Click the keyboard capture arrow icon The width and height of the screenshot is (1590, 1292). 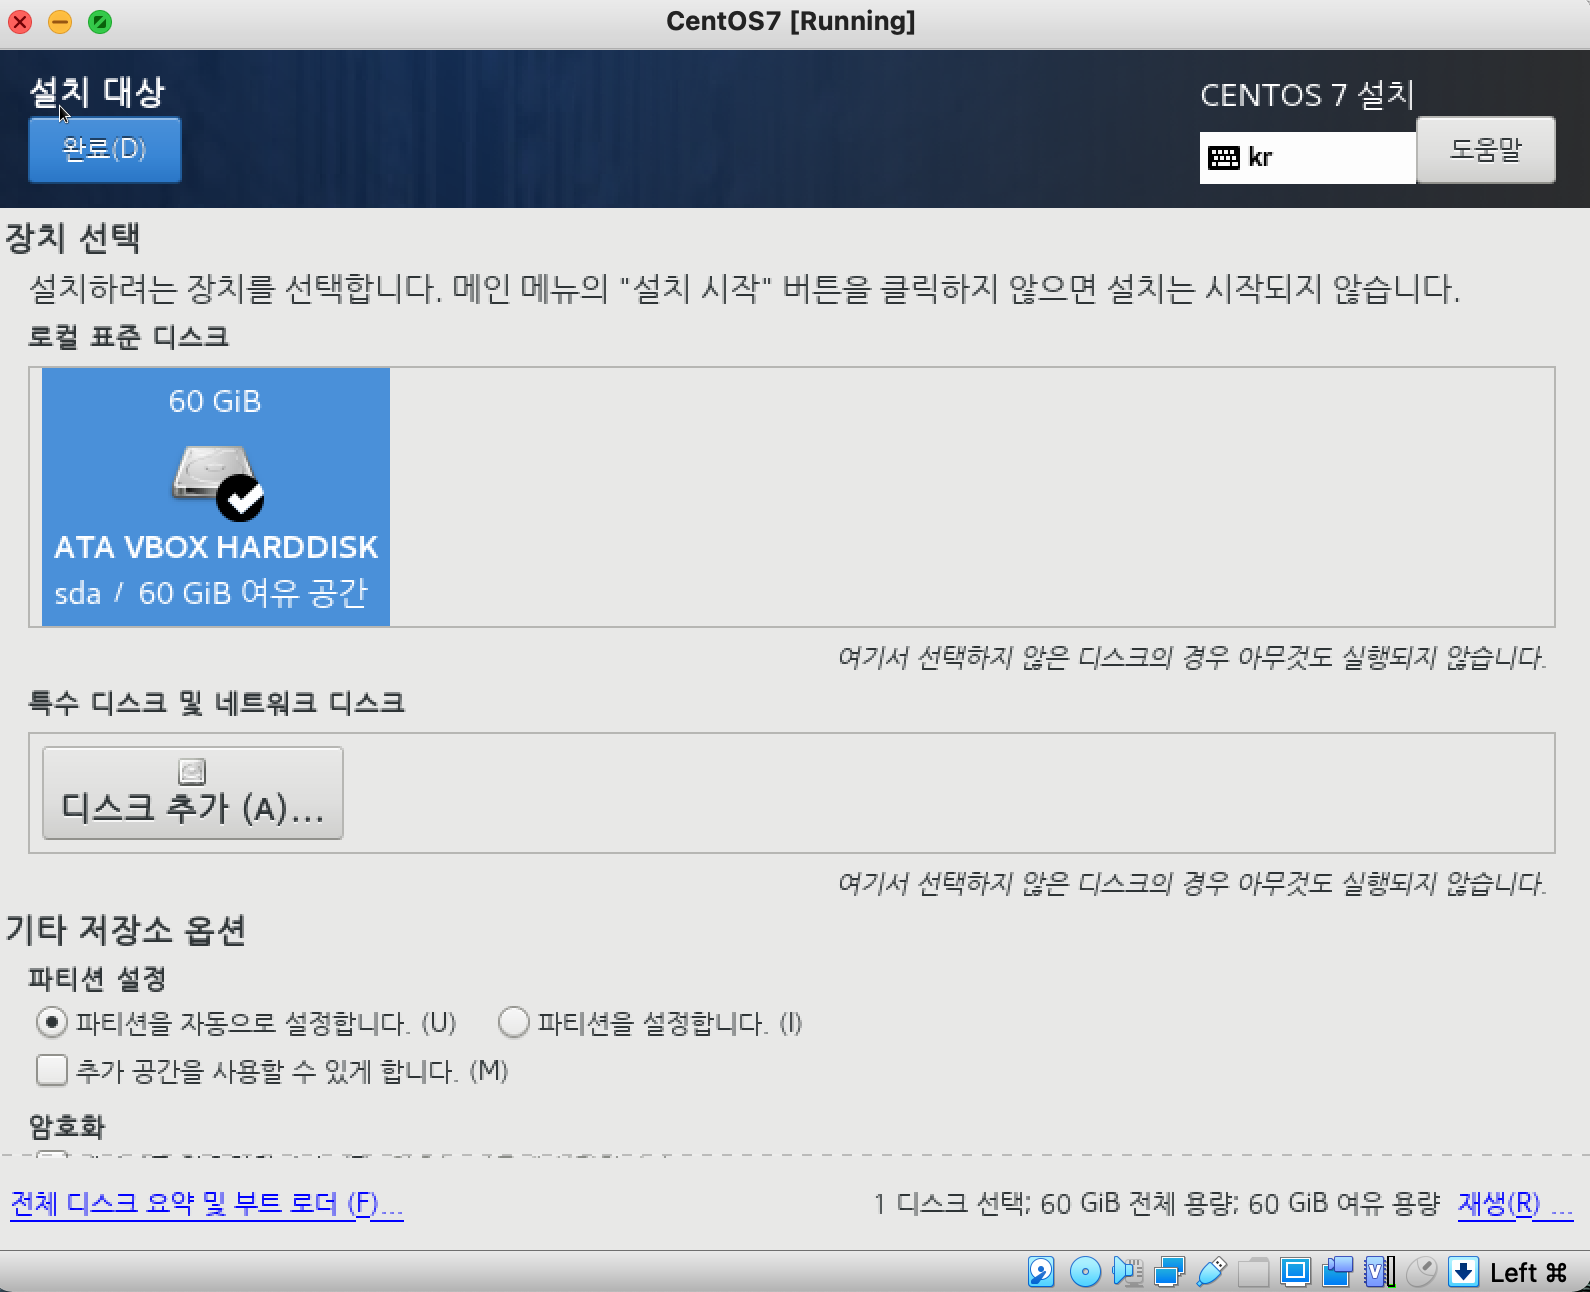click(1463, 1272)
